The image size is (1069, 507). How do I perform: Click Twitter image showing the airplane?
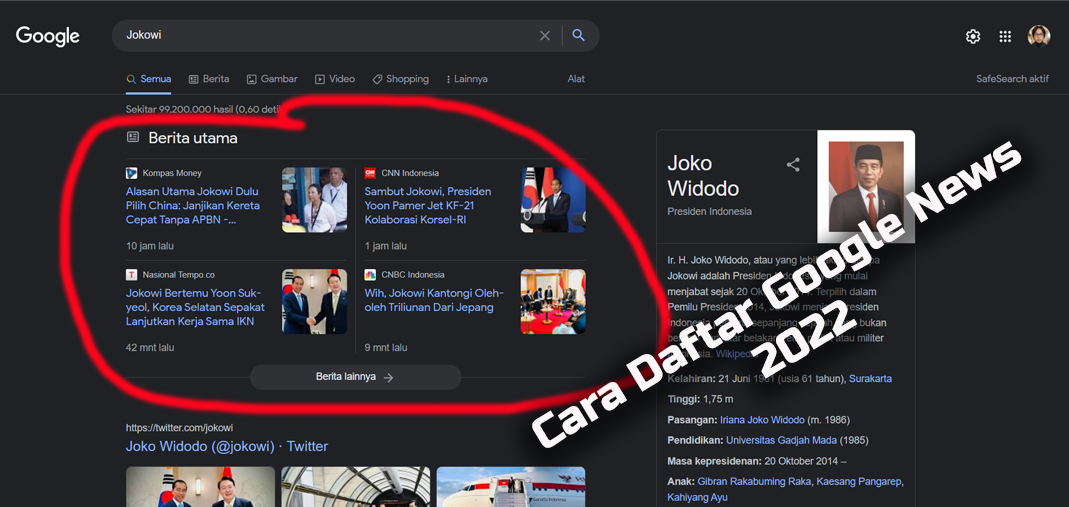(511, 487)
